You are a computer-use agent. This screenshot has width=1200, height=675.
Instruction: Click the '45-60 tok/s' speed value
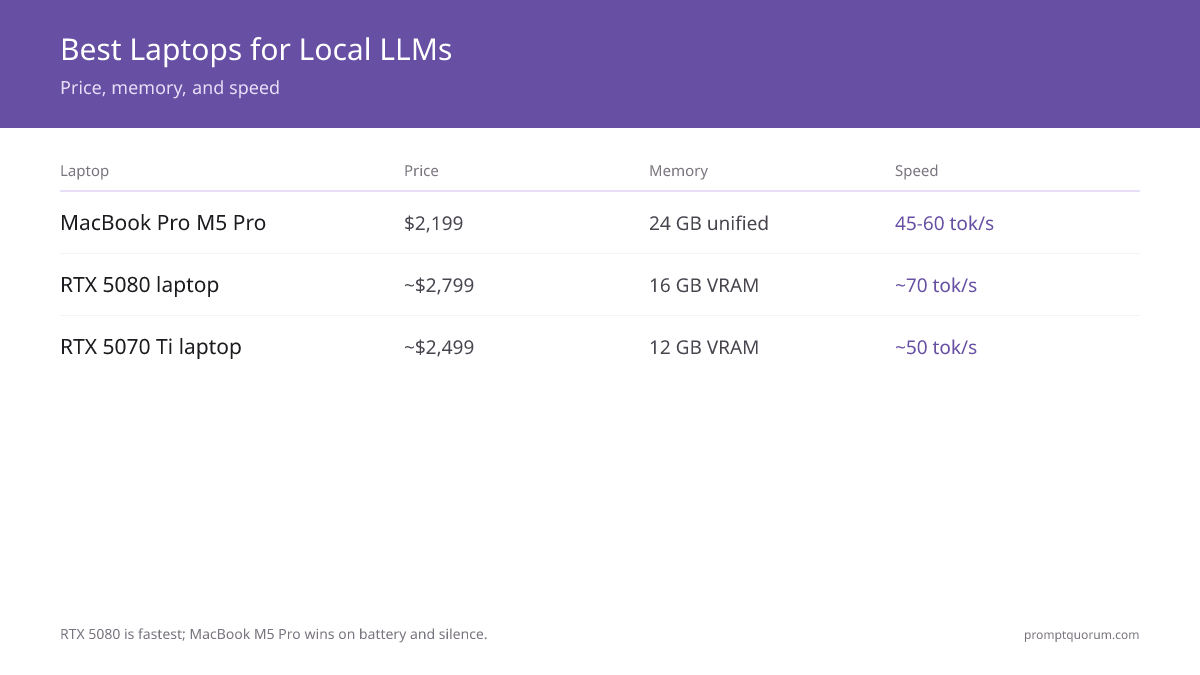(944, 223)
